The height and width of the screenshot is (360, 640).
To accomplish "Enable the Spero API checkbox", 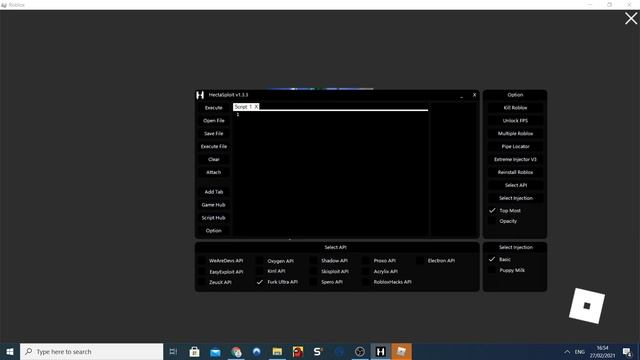I will [x=313, y=282].
